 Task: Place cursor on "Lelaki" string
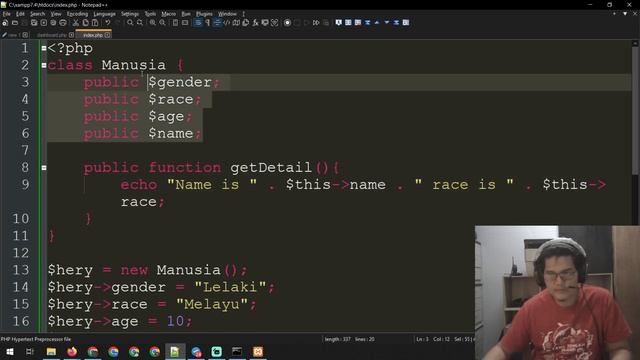230,287
